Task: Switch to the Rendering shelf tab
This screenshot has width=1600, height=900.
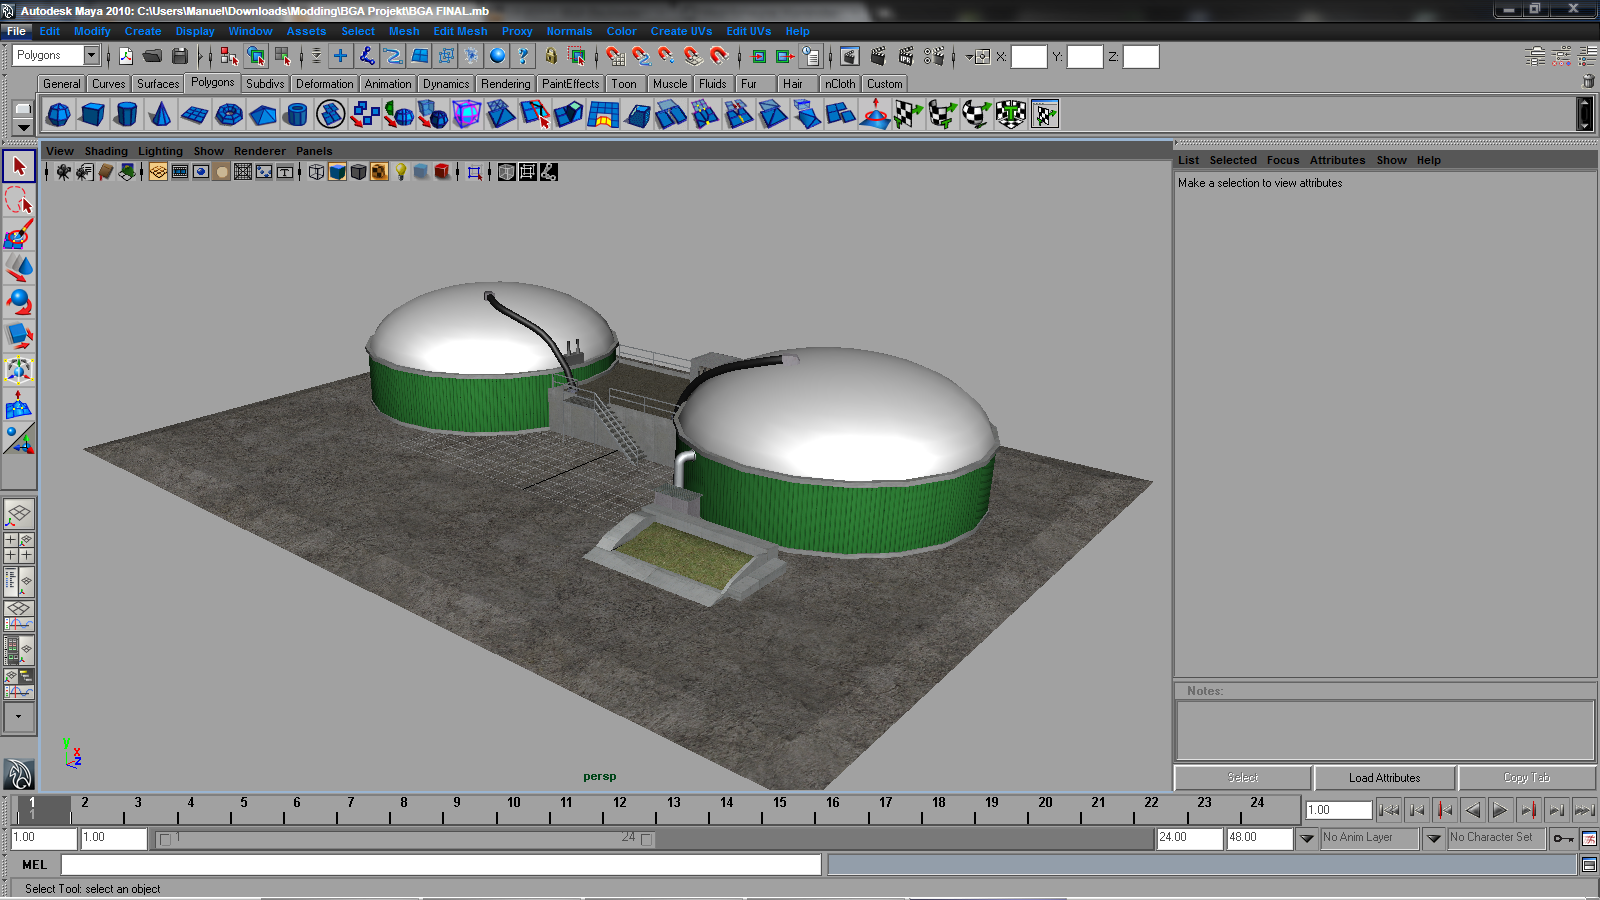Action: click(x=505, y=84)
